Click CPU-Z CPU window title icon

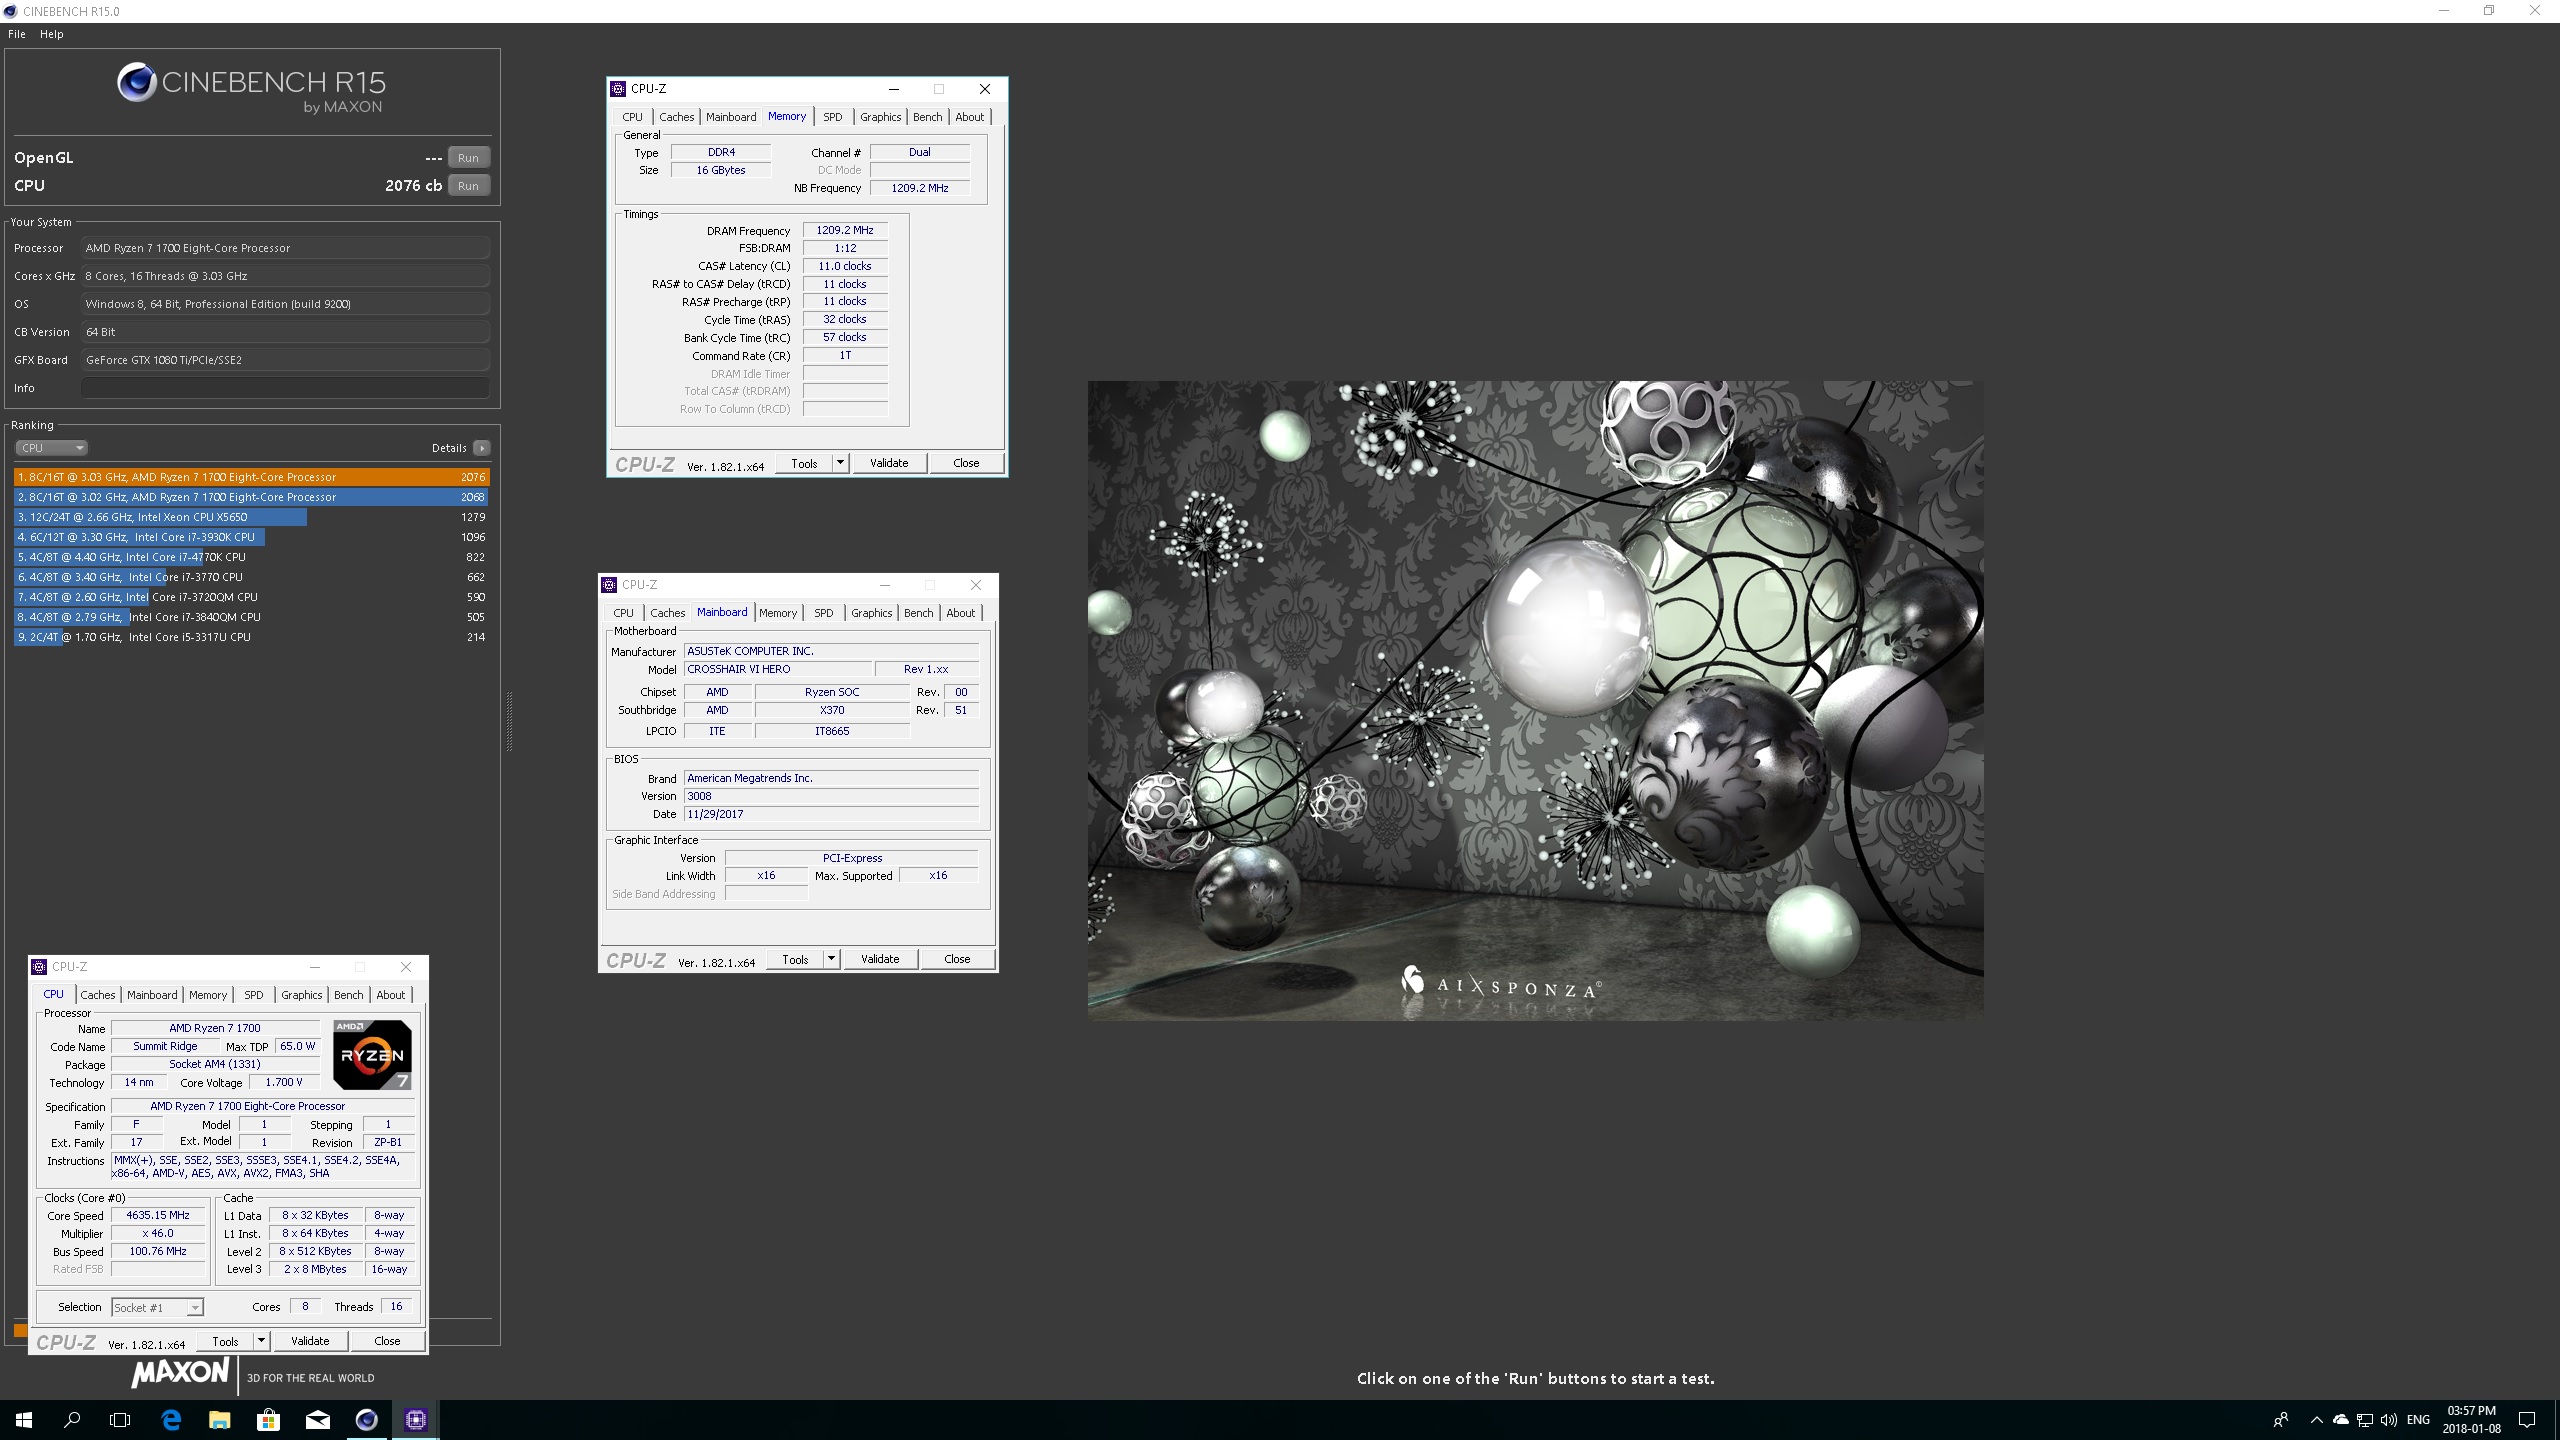[x=39, y=967]
